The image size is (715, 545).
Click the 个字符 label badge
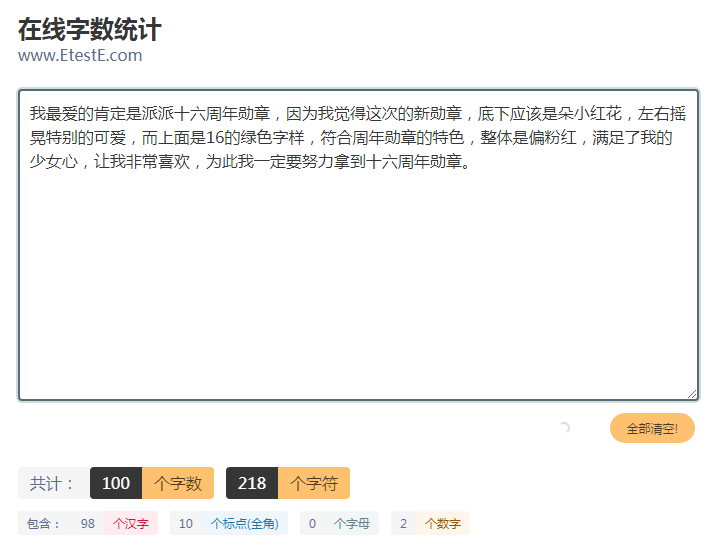pos(314,483)
